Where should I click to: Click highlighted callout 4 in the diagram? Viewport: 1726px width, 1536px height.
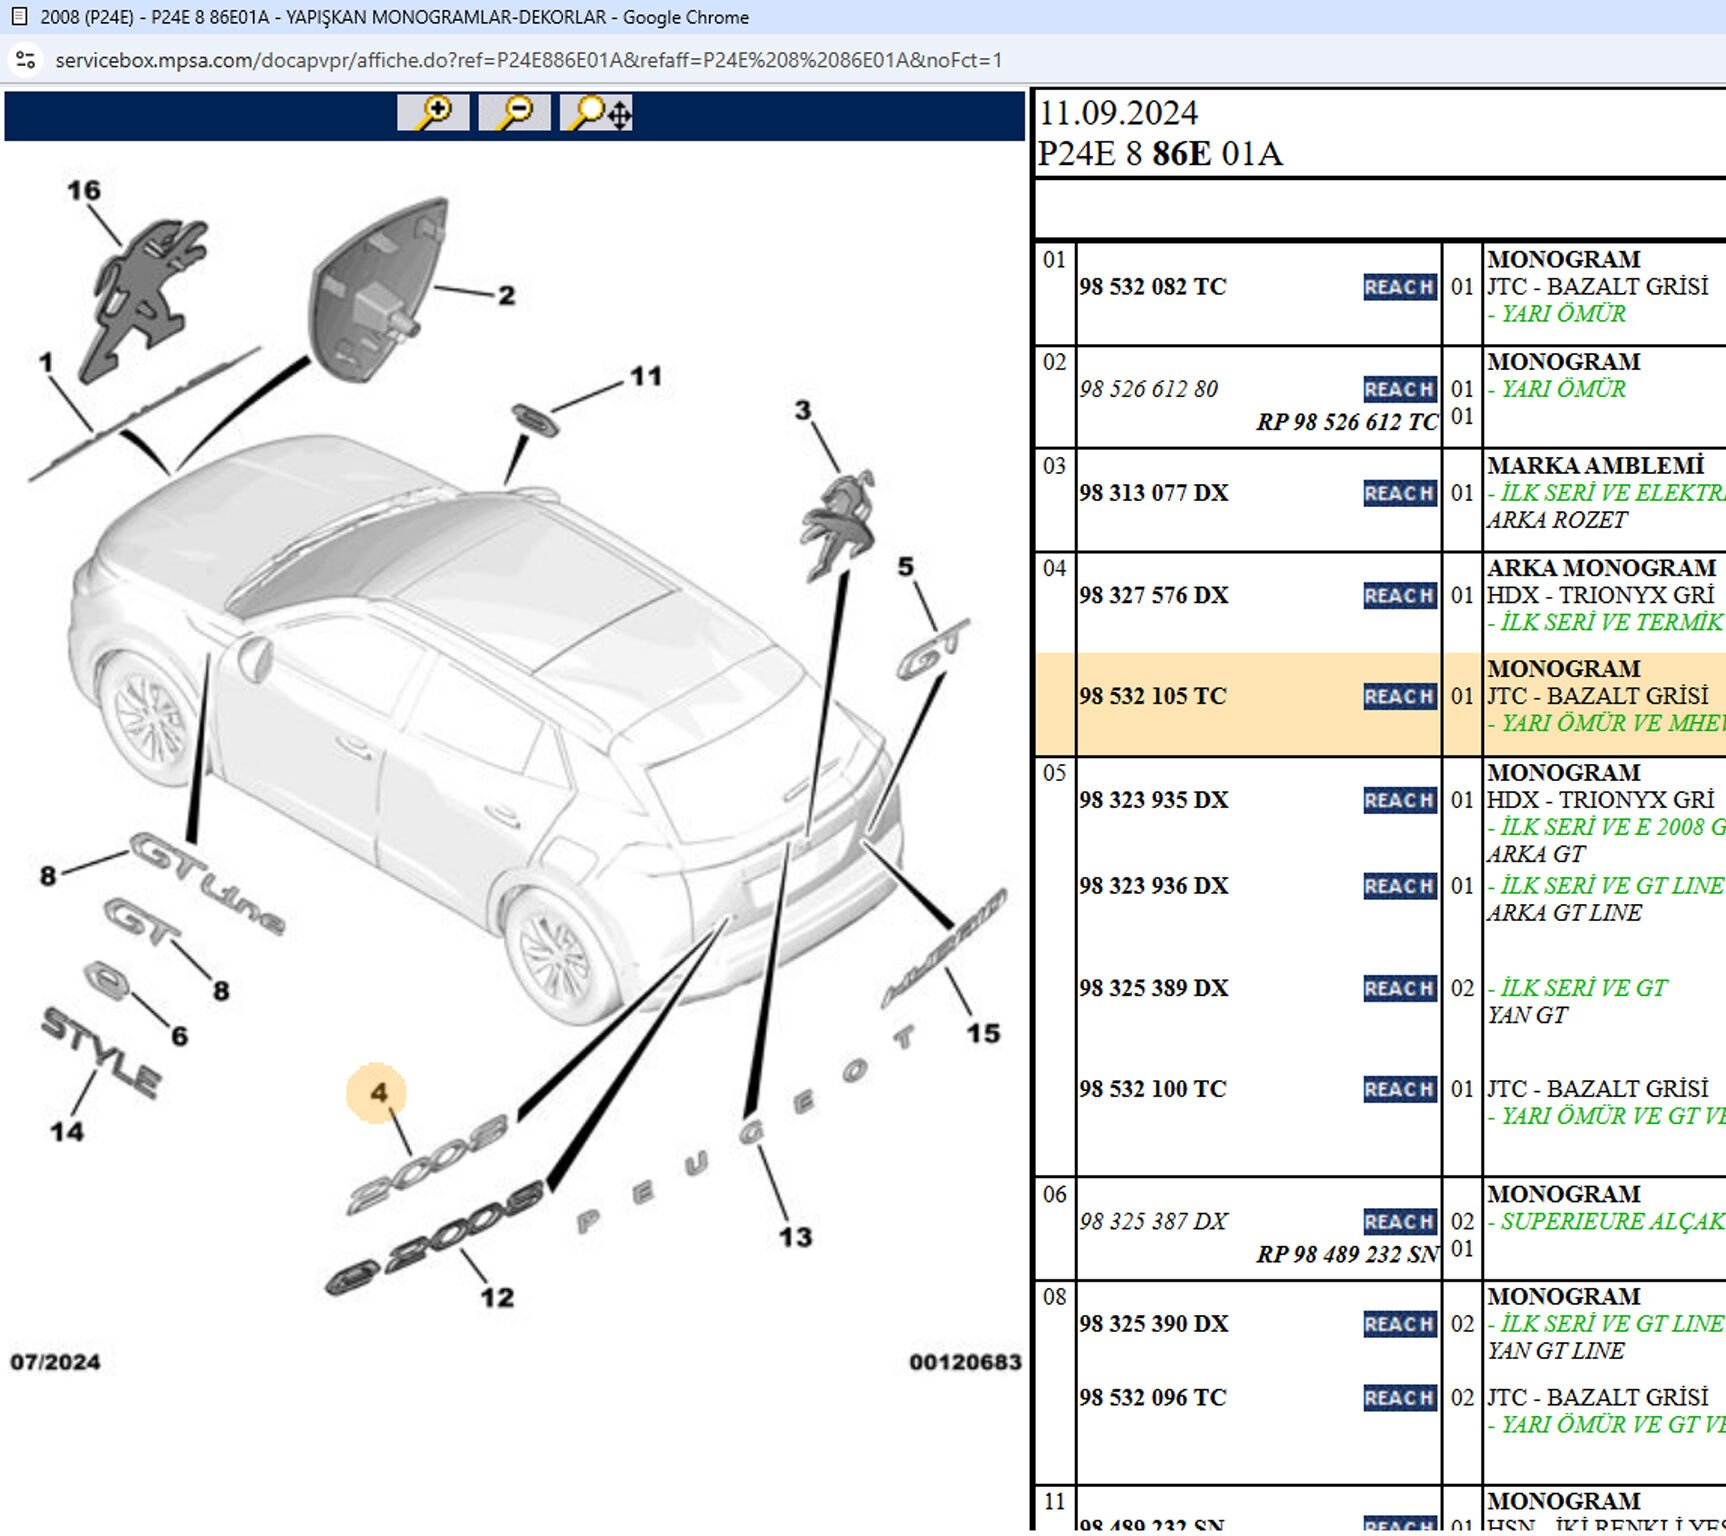click(378, 1092)
